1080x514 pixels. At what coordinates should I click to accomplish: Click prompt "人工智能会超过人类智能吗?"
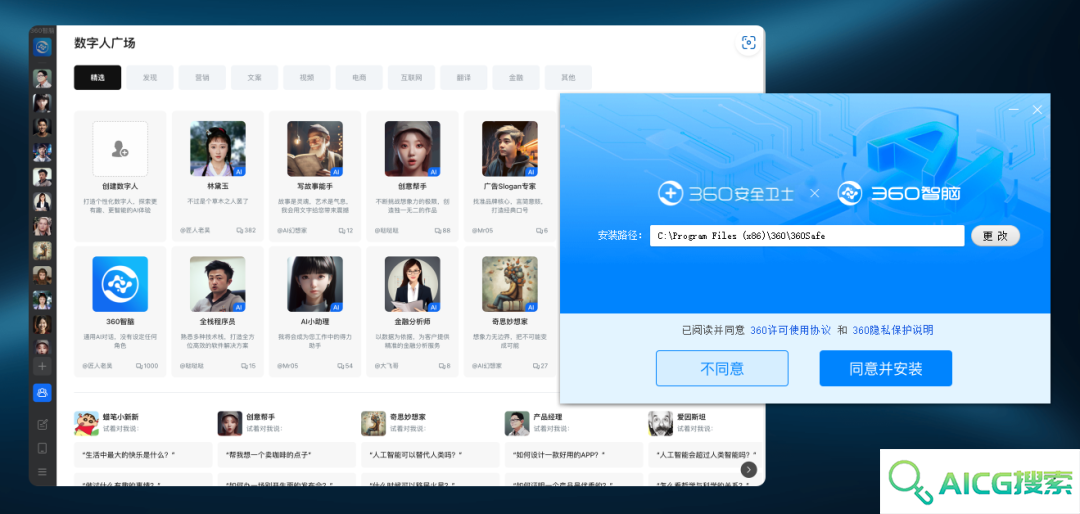706,455
